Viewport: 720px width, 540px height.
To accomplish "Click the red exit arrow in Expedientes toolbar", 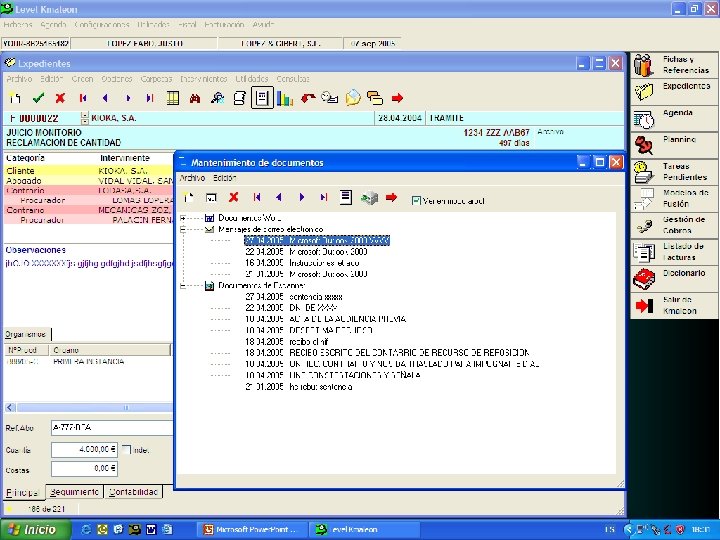I will click(x=397, y=98).
